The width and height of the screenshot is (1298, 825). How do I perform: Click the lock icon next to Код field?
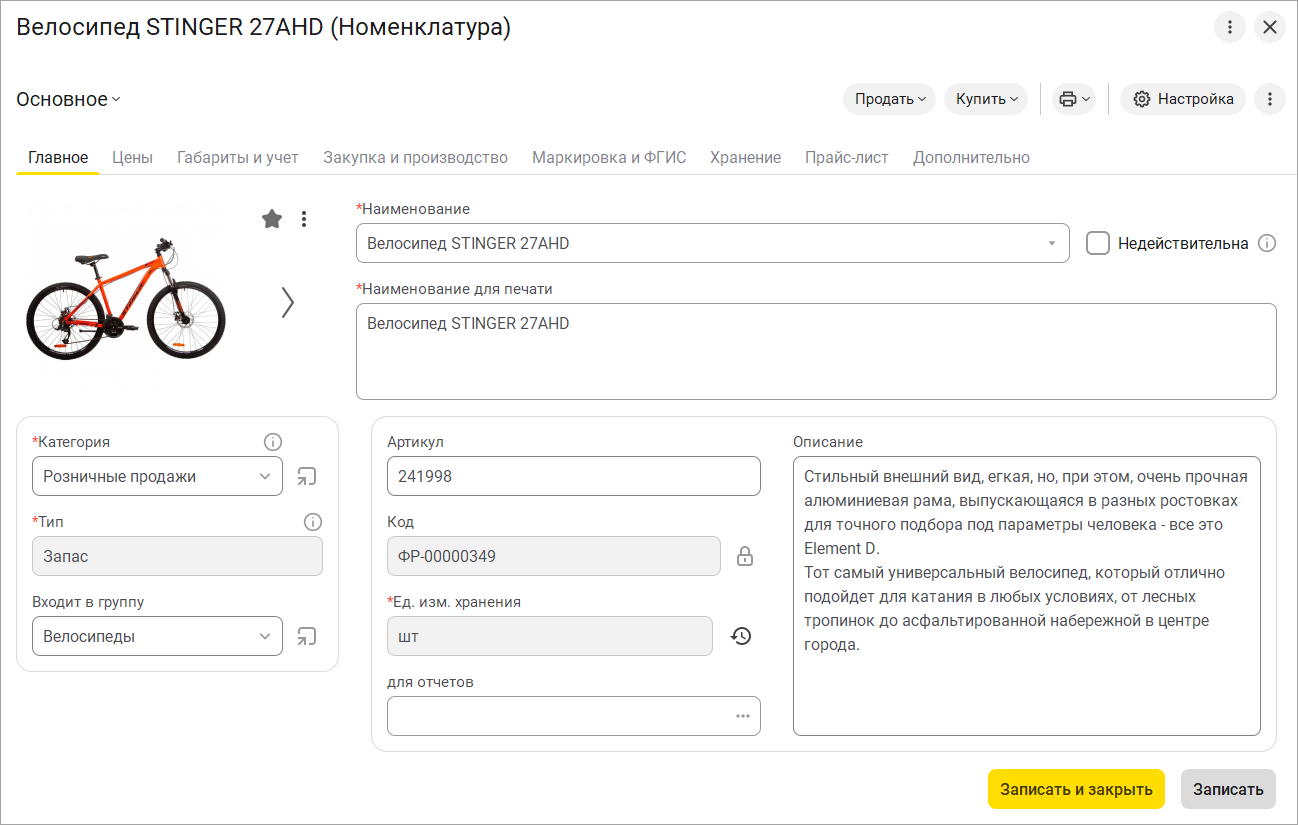pos(744,557)
